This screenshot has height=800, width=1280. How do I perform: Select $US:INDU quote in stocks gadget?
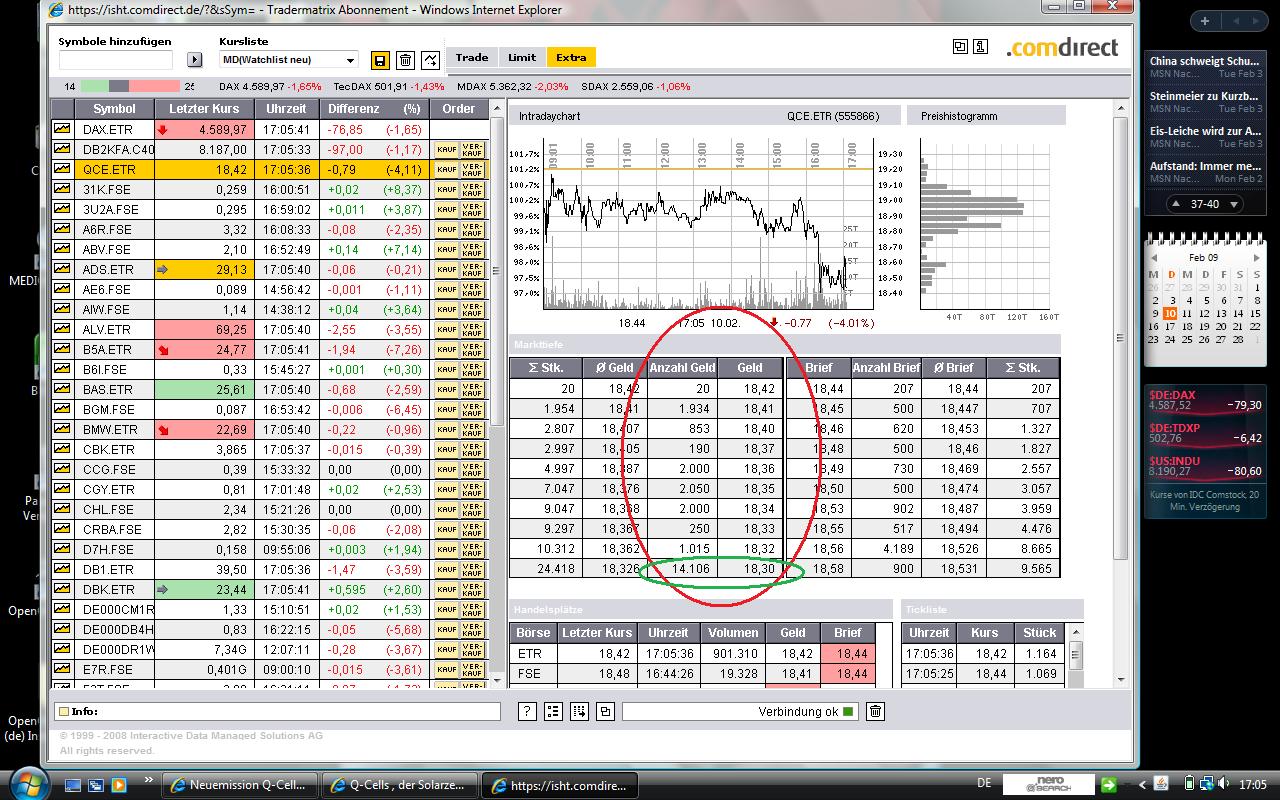tap(1205, 466)
